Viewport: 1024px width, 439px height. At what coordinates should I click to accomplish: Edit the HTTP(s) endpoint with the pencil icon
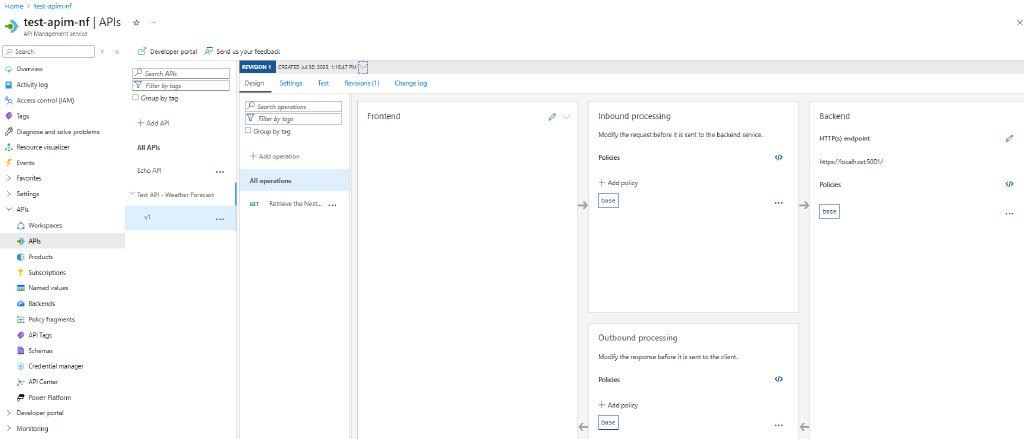pos(1010,138)
